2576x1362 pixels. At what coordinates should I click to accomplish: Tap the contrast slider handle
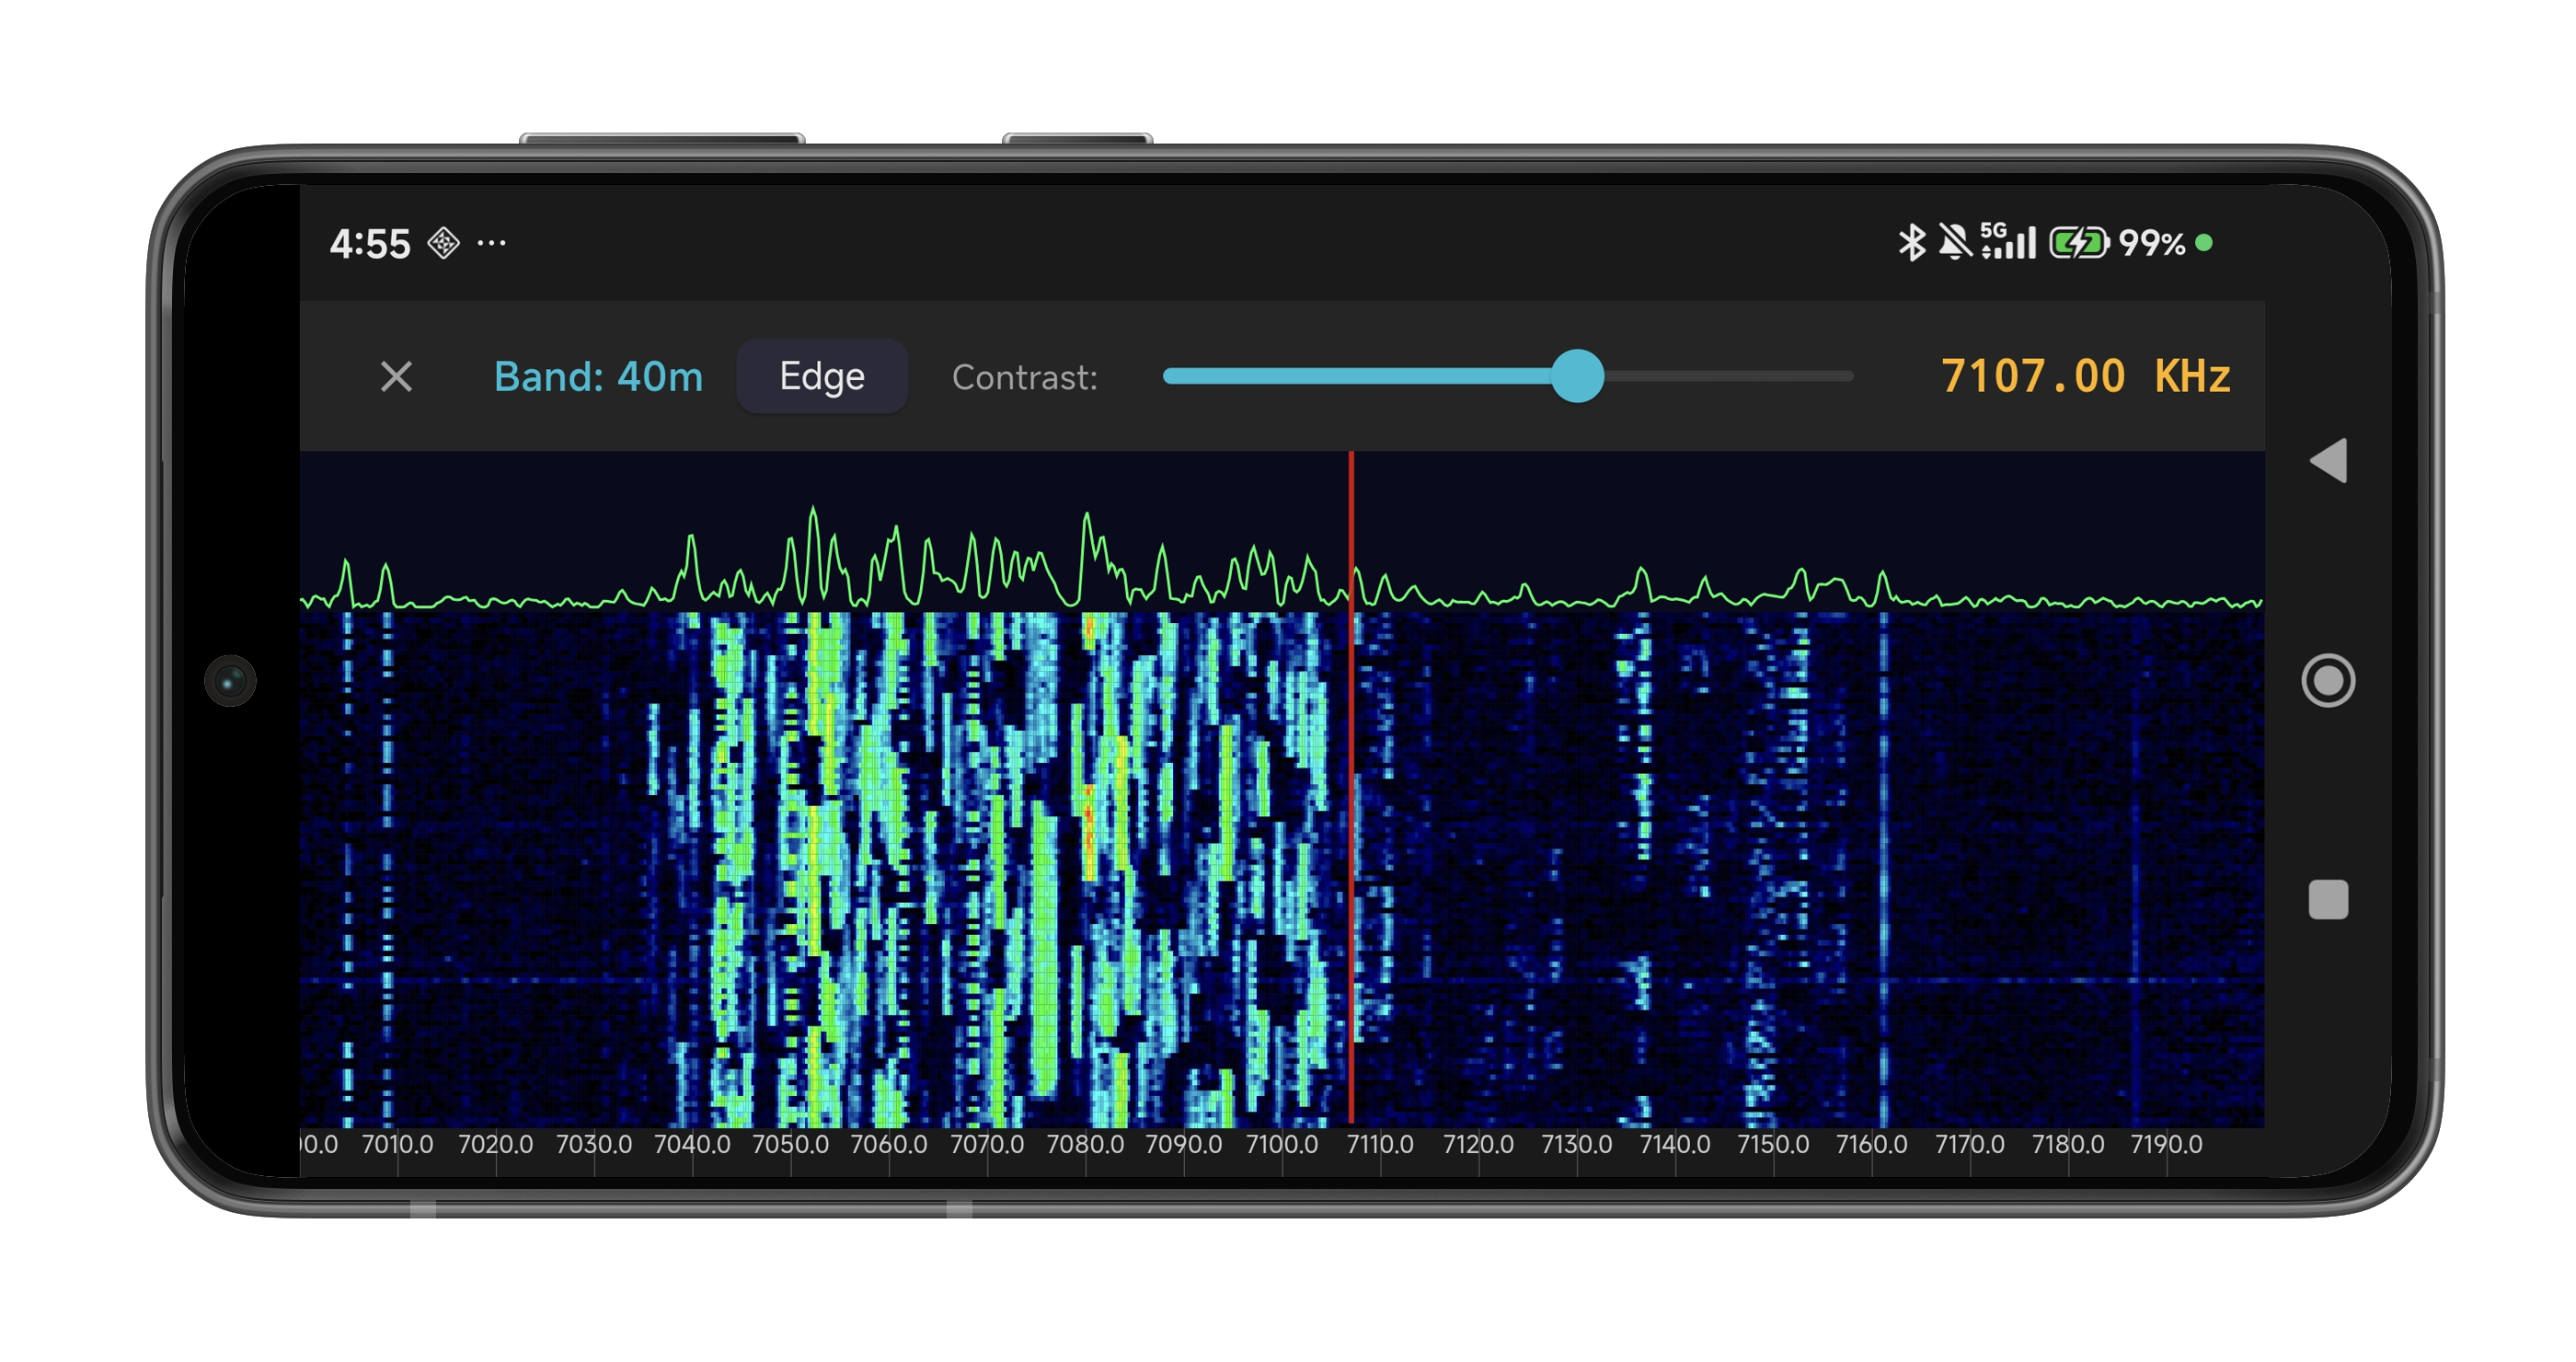pos(1576,377)
